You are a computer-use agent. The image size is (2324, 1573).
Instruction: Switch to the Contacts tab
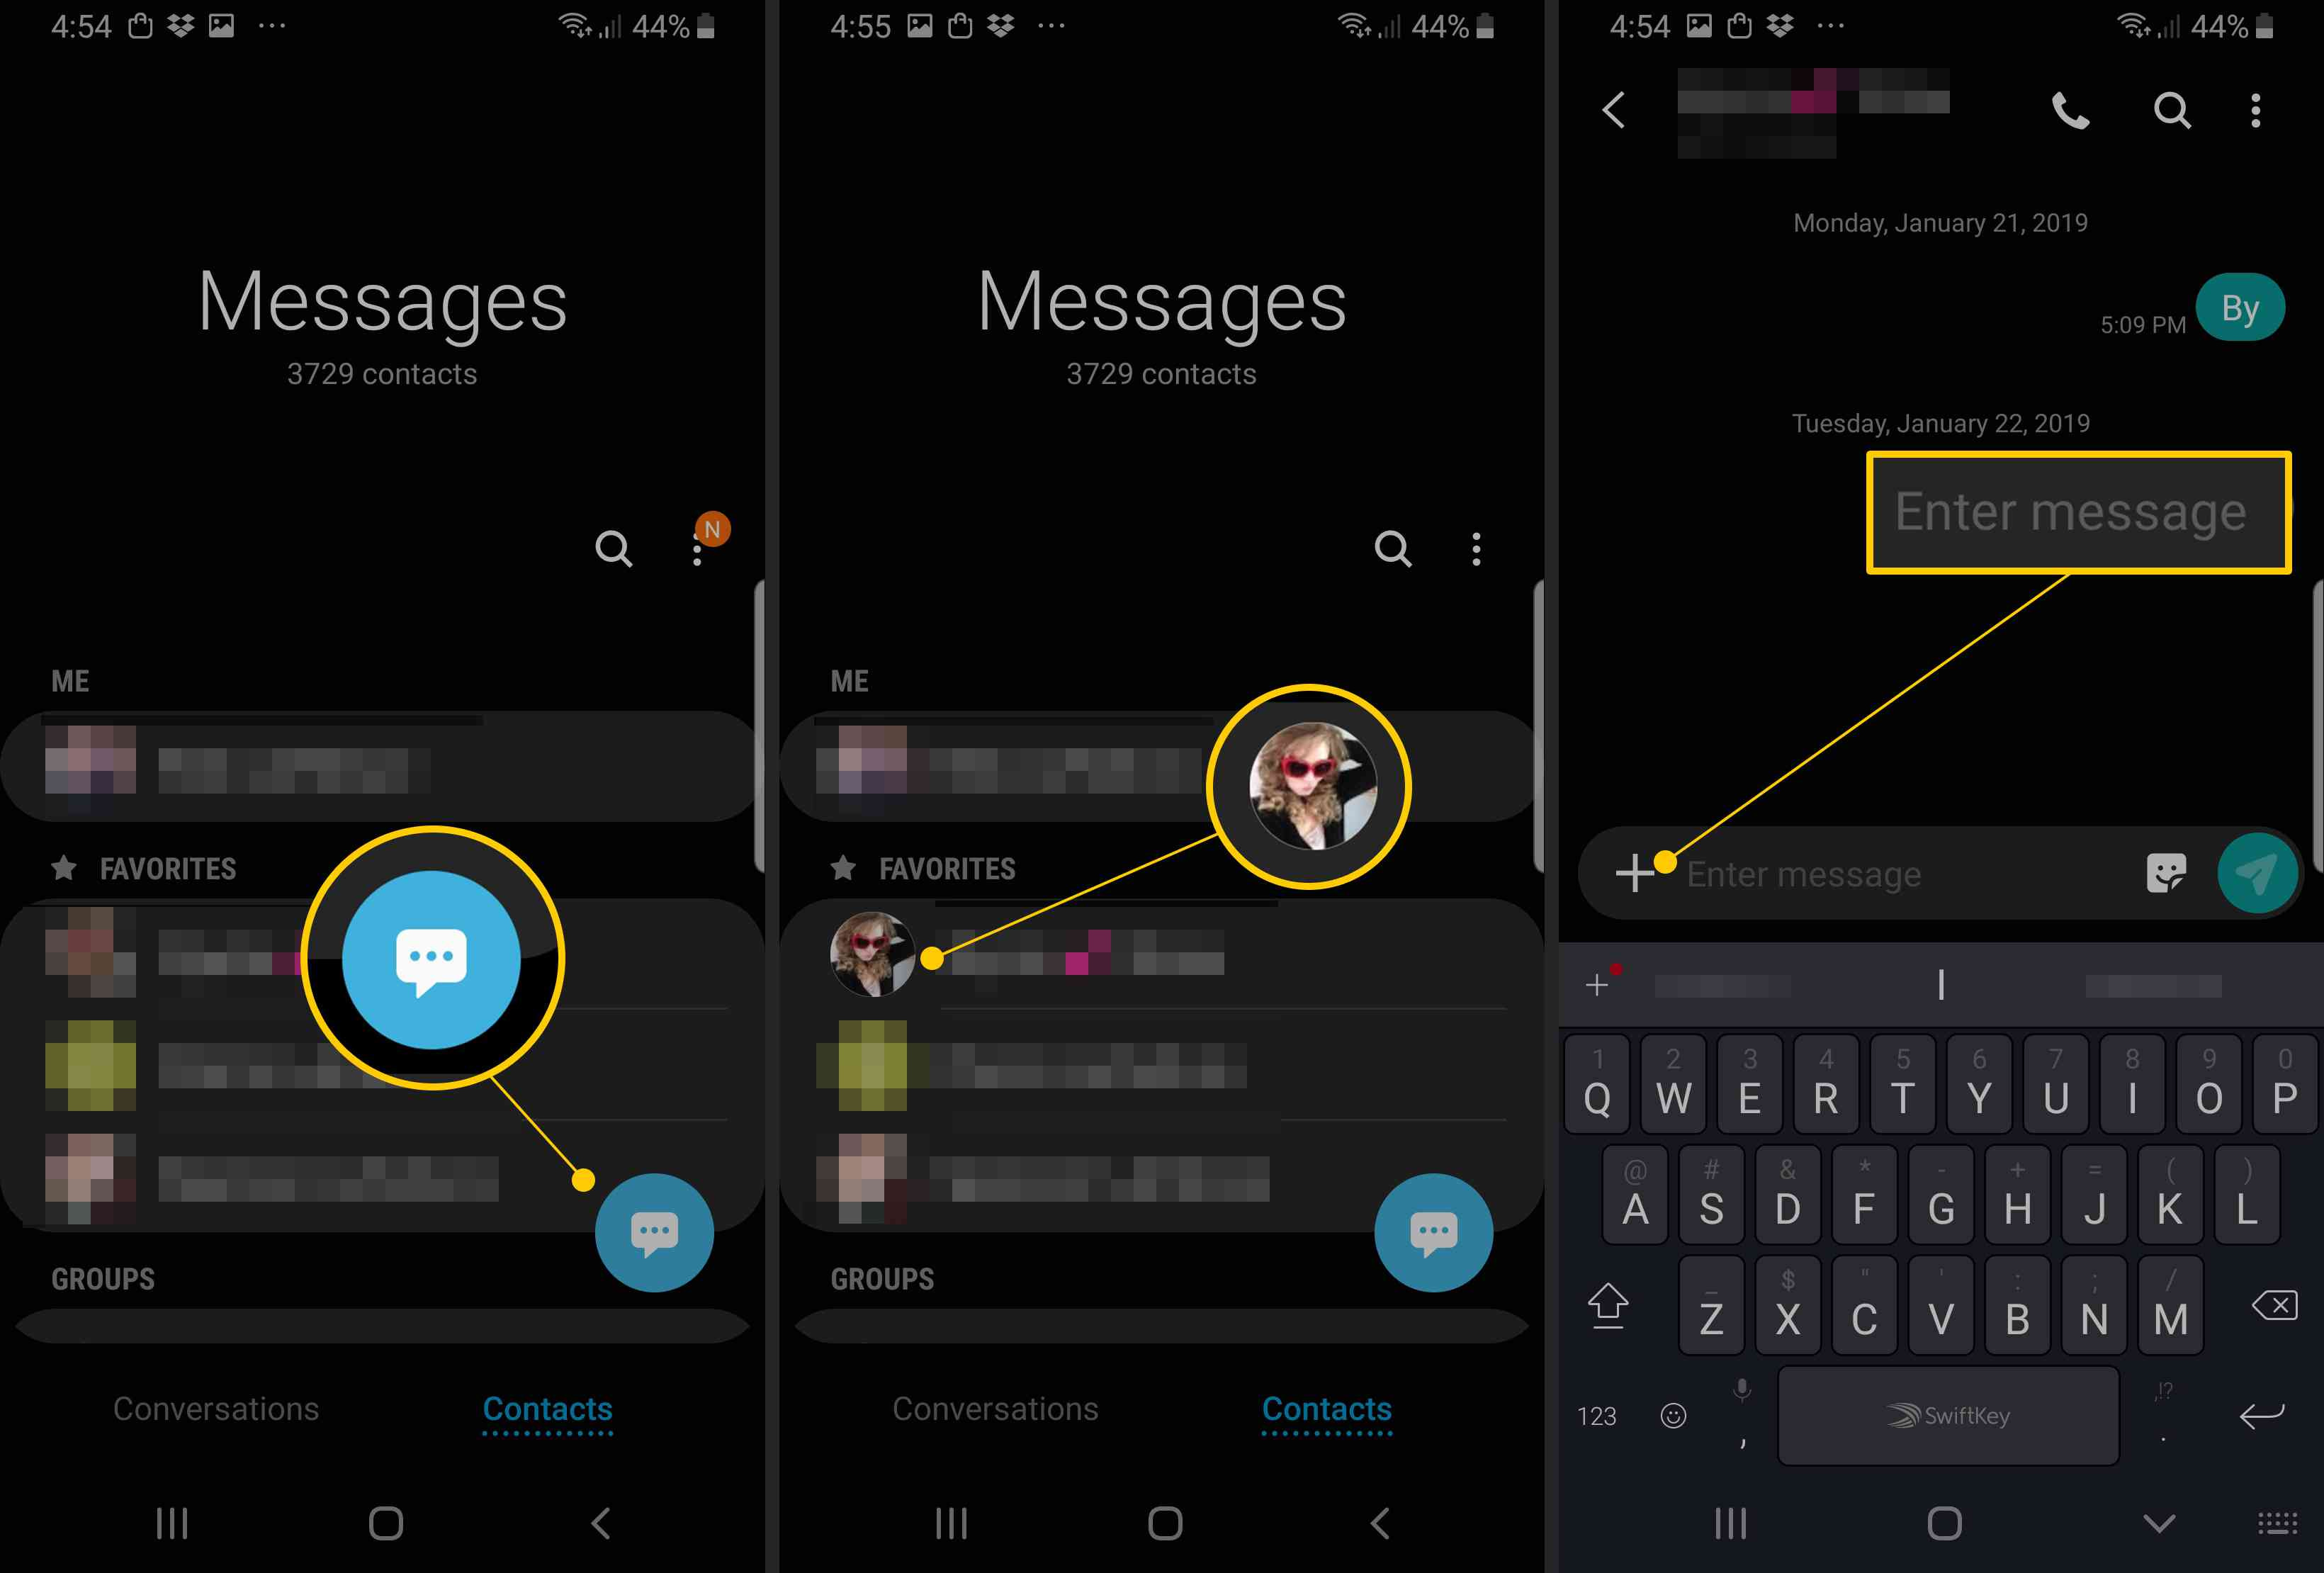tap(549, 1408)
